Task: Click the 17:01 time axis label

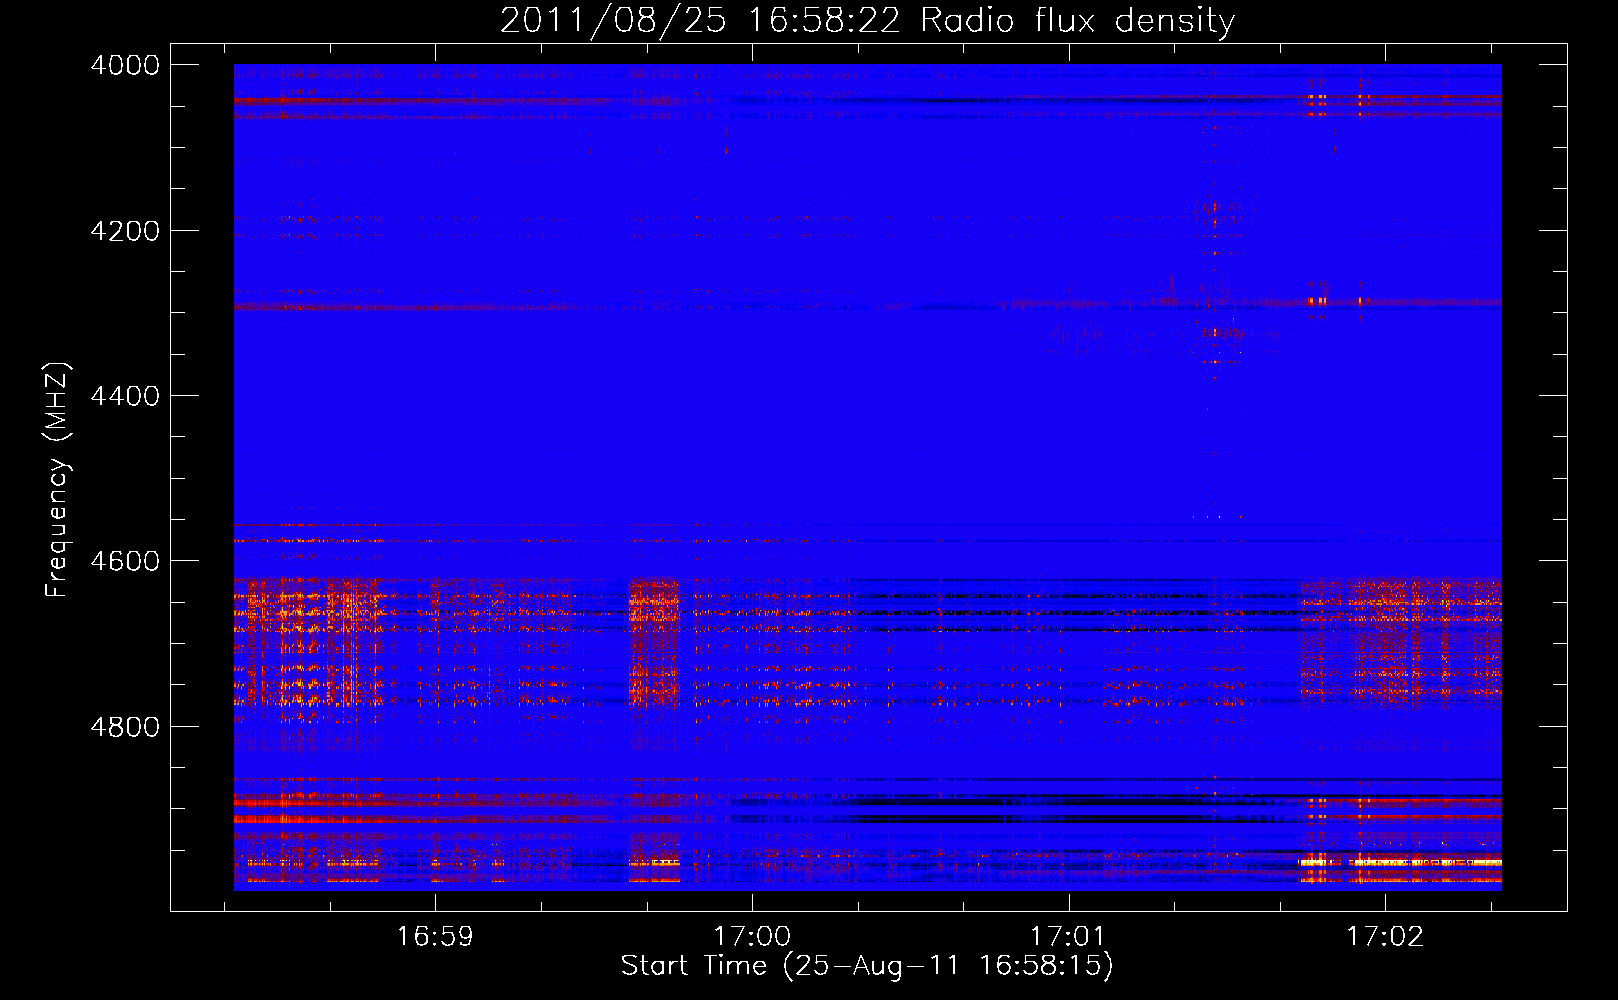Action: click(x=1069, y=936)
